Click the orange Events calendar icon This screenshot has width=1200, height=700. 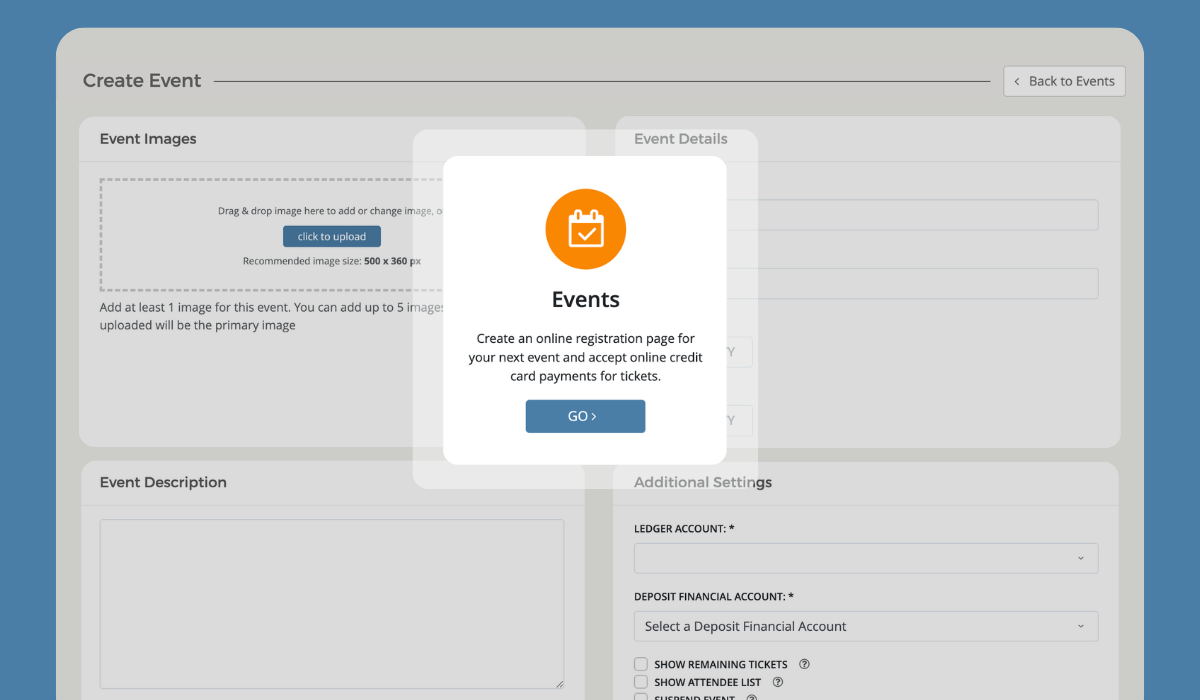pos(585,229)
